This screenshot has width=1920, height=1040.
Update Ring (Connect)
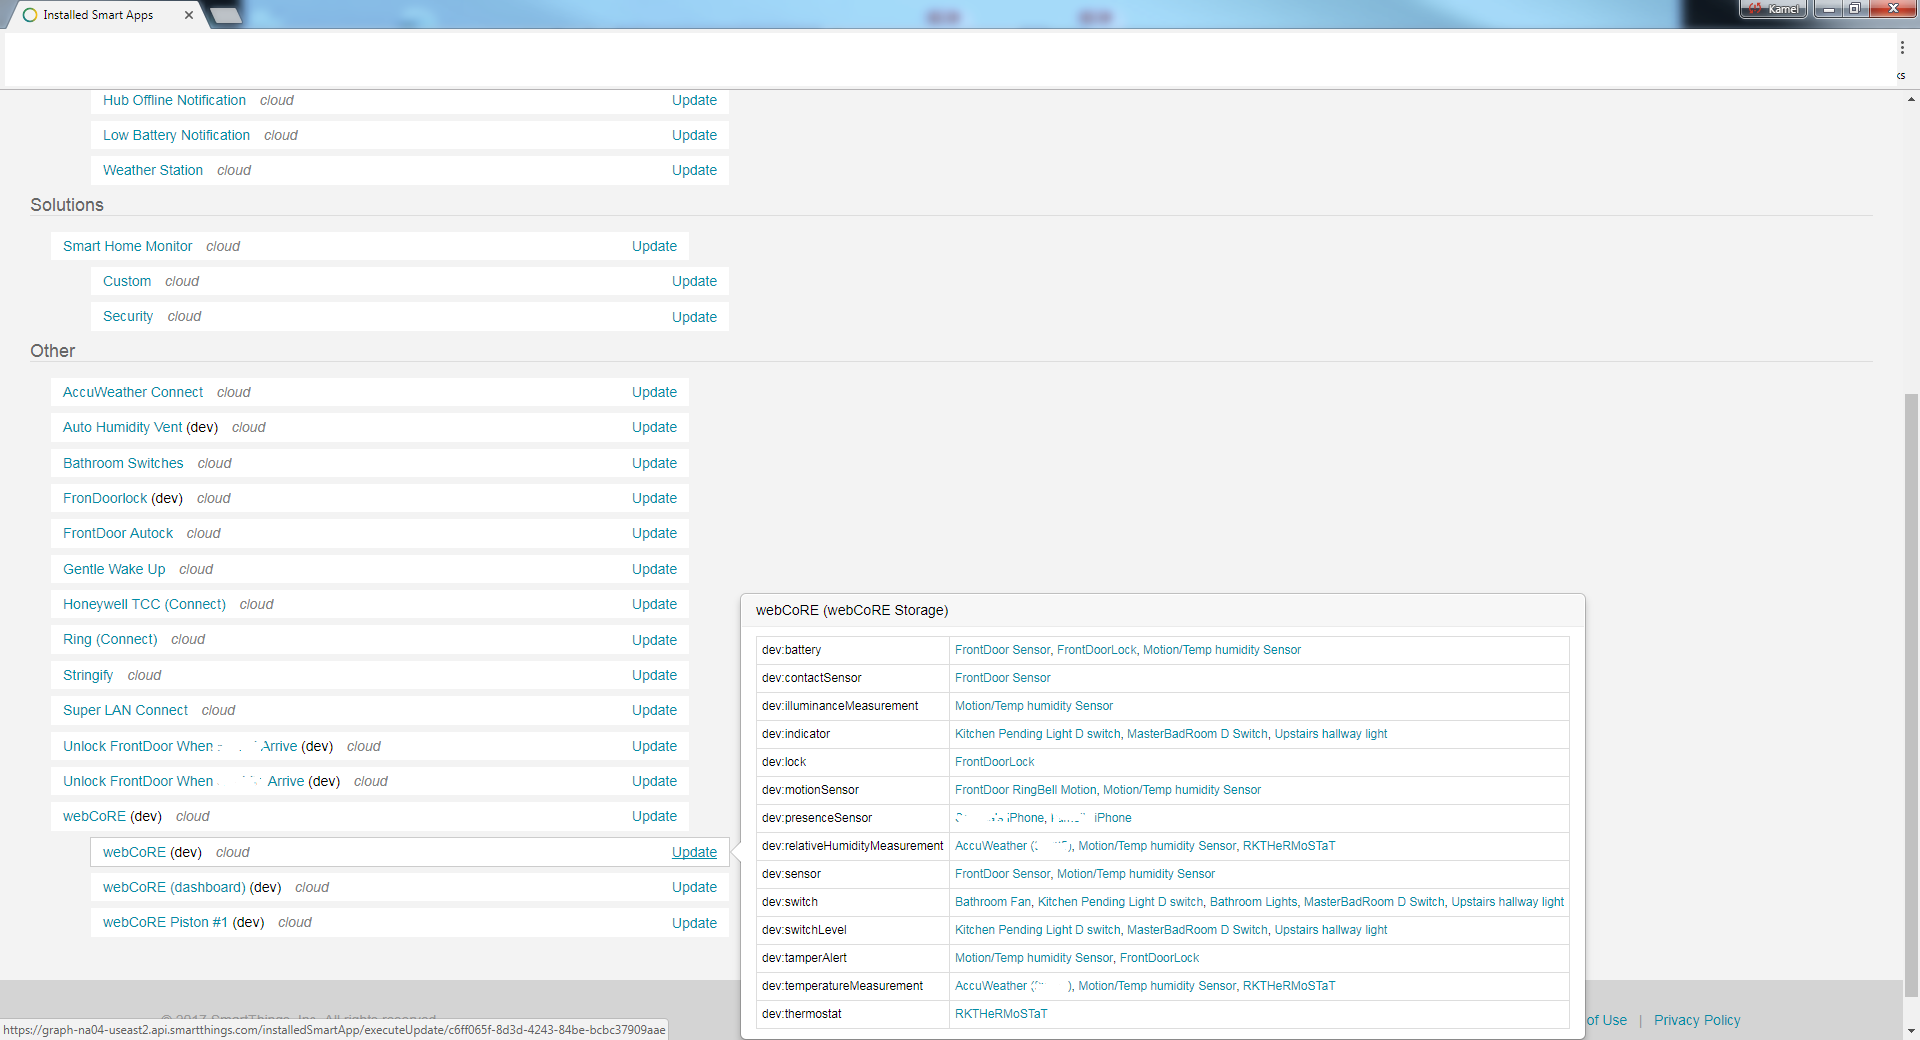[x=654, y=640]
